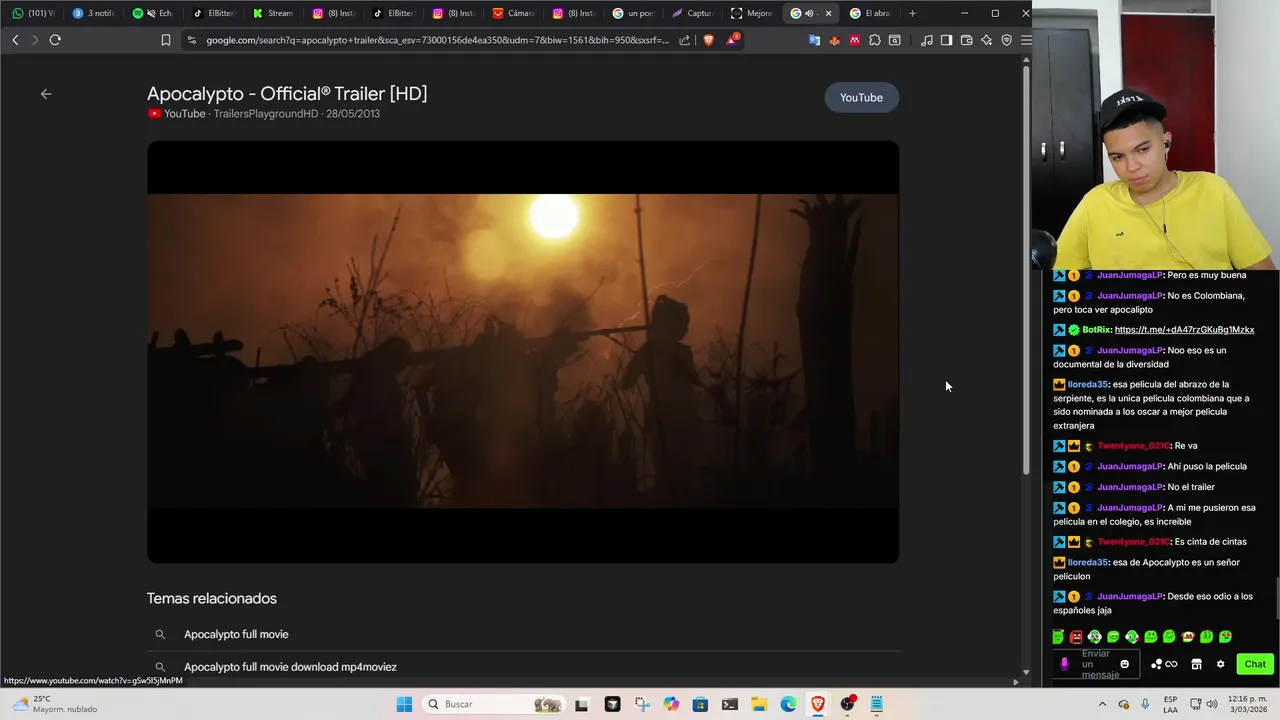This screenshot has width=1280, height=720.
Task: Open the Terminal app from the taskbar
Action: pyautogui.click(x=730, y=704)
